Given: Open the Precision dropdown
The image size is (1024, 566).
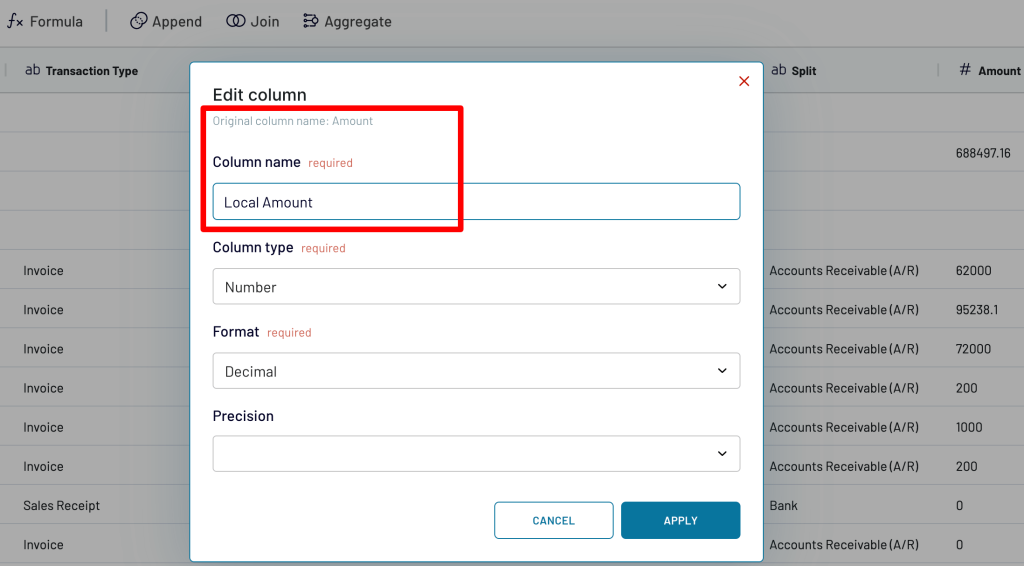Looking at the screenshot, I should (476, 454).
